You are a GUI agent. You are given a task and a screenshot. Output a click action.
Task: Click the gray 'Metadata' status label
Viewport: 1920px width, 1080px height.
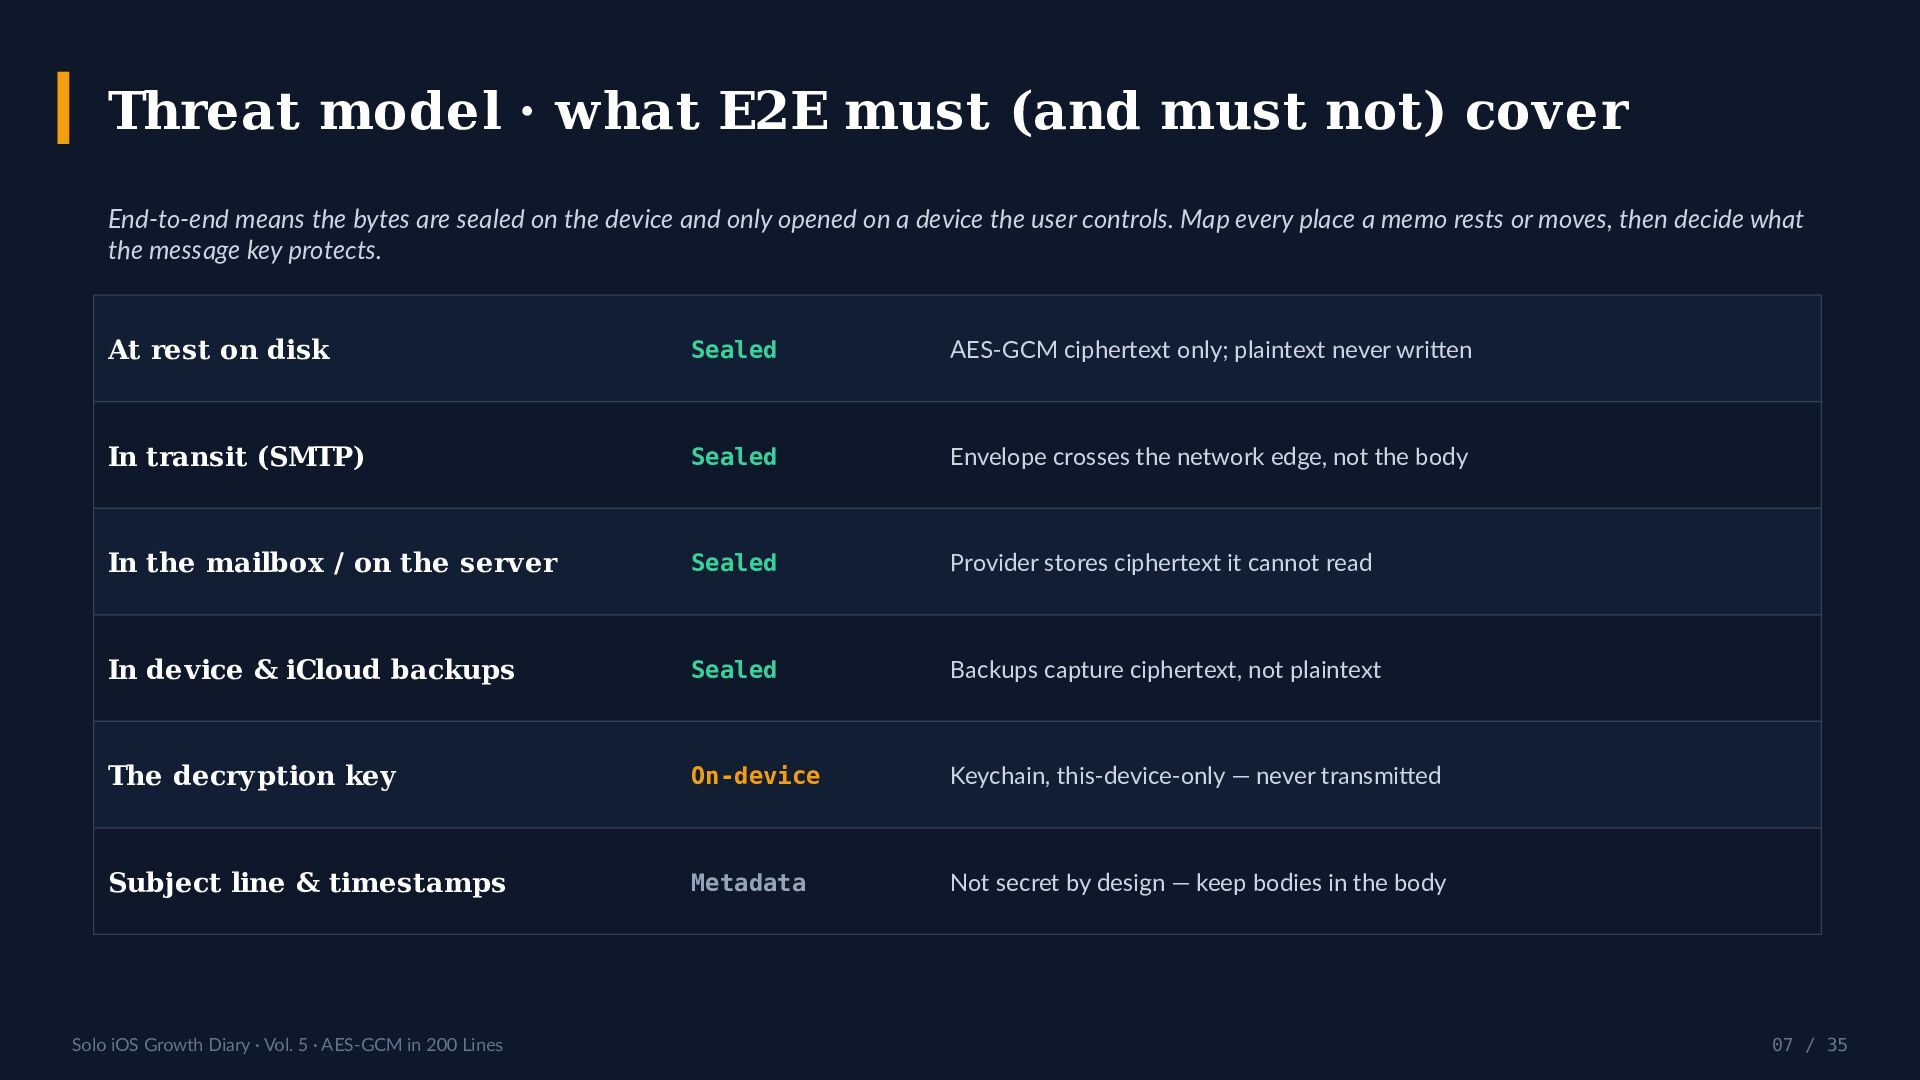pyautogui.click(x=748, y=883)
